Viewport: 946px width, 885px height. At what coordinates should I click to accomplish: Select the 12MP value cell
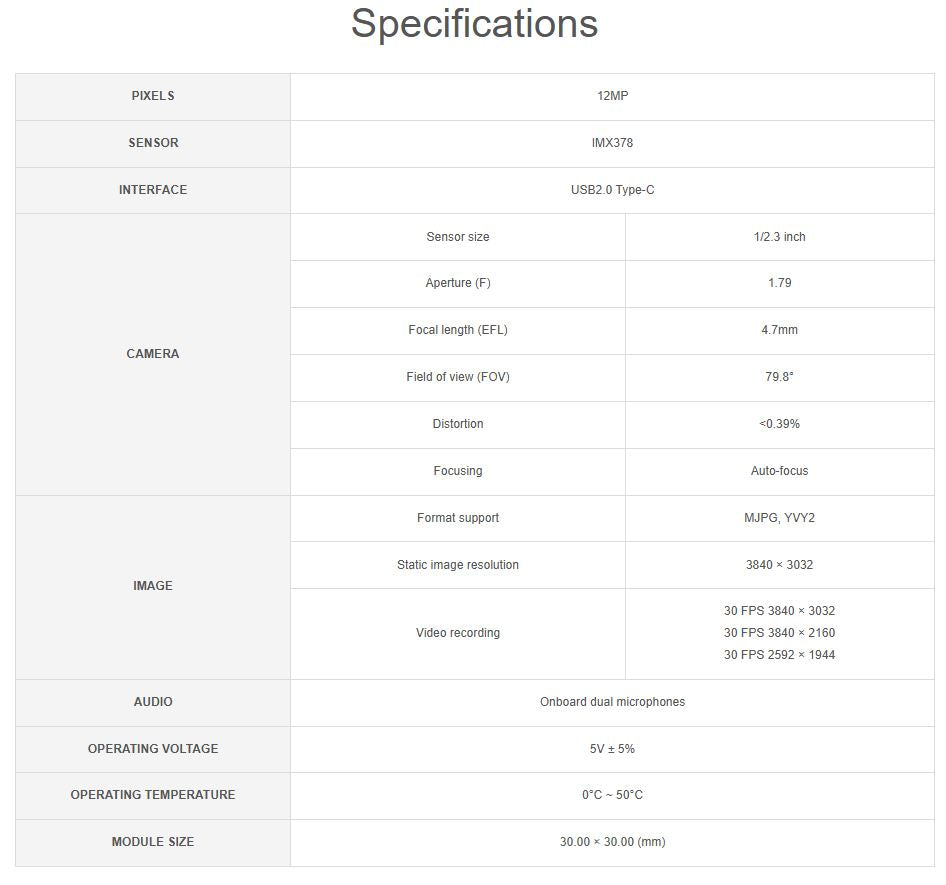612,96
